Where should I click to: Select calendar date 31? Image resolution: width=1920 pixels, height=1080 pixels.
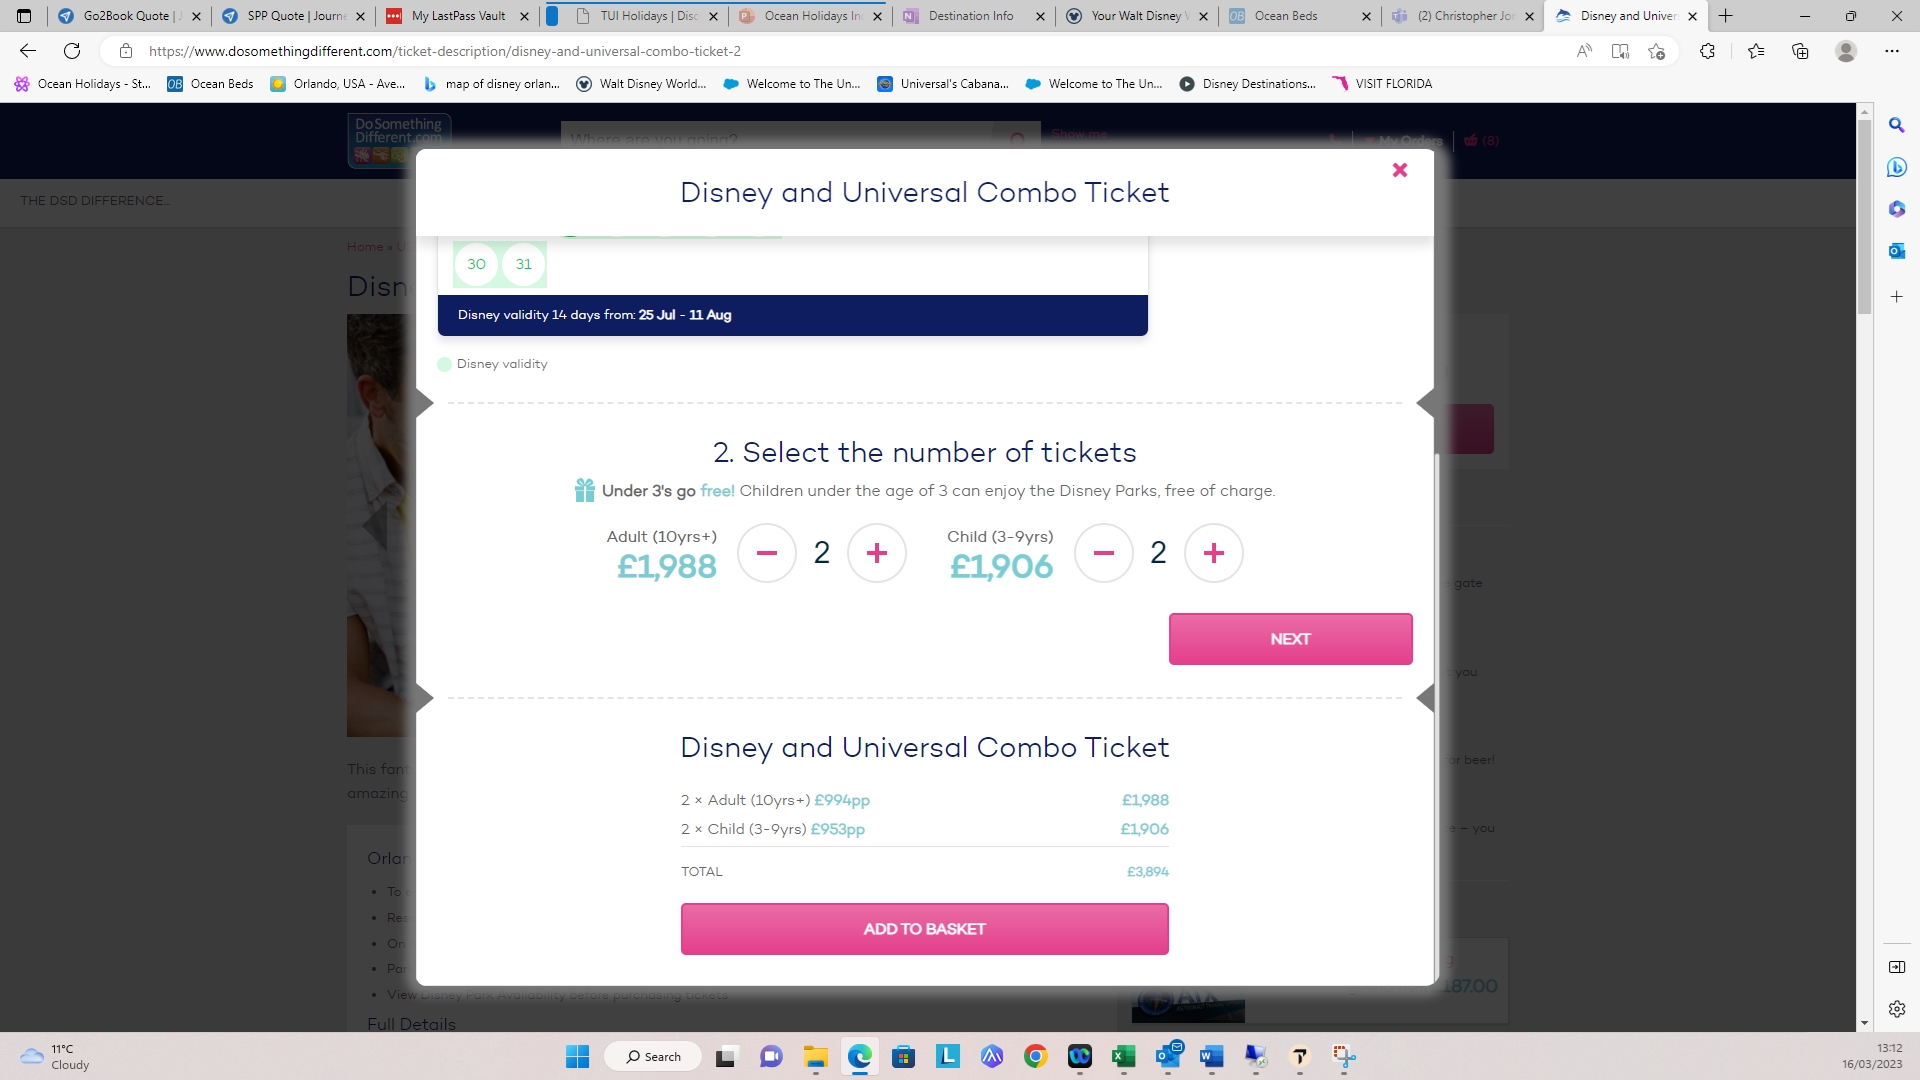(x=523, y=264)
